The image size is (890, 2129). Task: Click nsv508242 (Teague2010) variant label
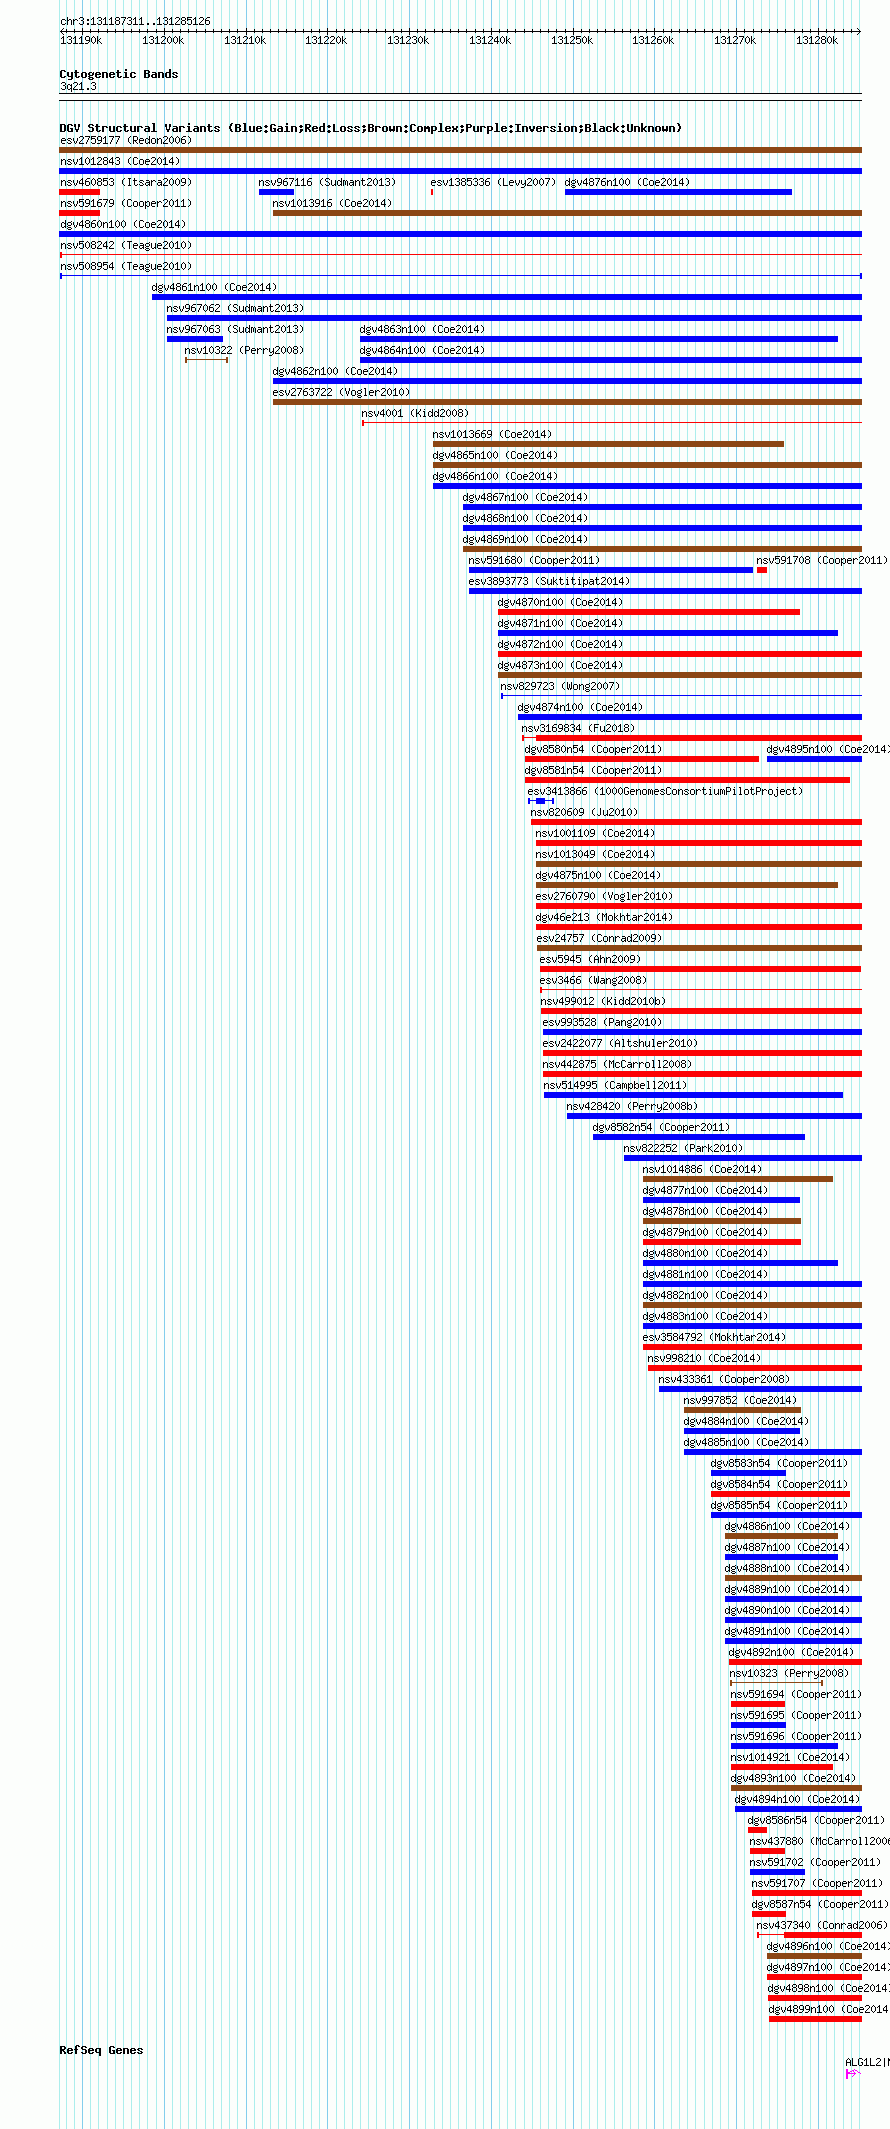(126, 245)
